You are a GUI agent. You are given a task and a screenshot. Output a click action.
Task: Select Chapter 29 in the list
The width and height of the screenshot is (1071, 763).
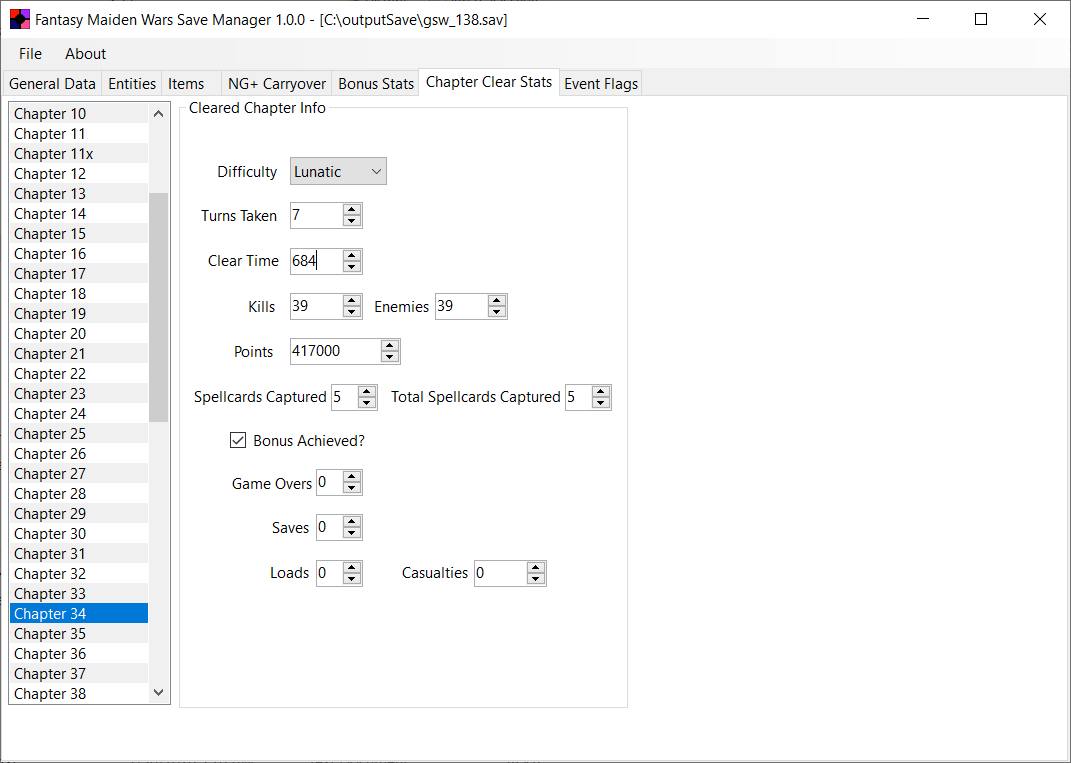pos(79,514)
